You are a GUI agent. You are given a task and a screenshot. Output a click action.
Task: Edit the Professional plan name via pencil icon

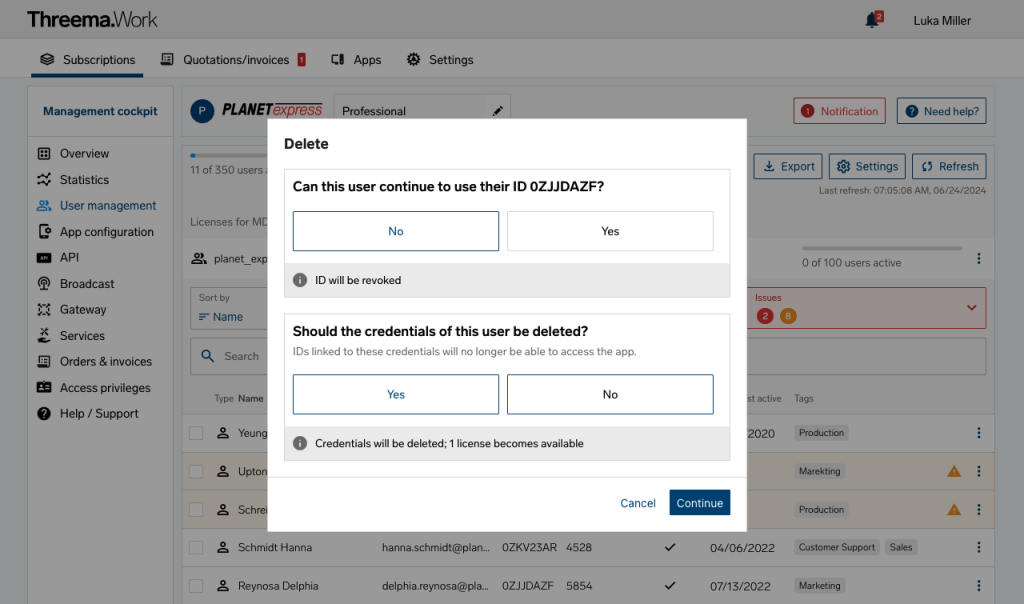point(498,111)
